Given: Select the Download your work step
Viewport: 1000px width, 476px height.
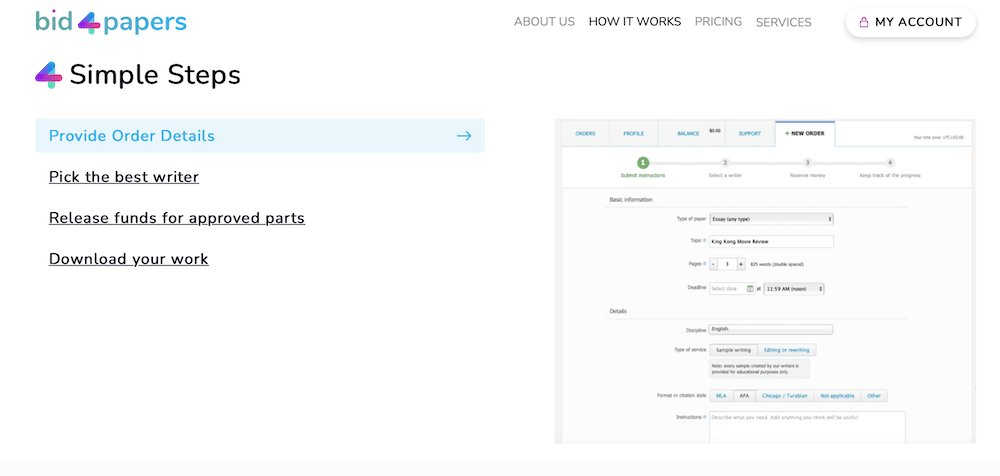Looking at the screenshot, I should [129, 259].
